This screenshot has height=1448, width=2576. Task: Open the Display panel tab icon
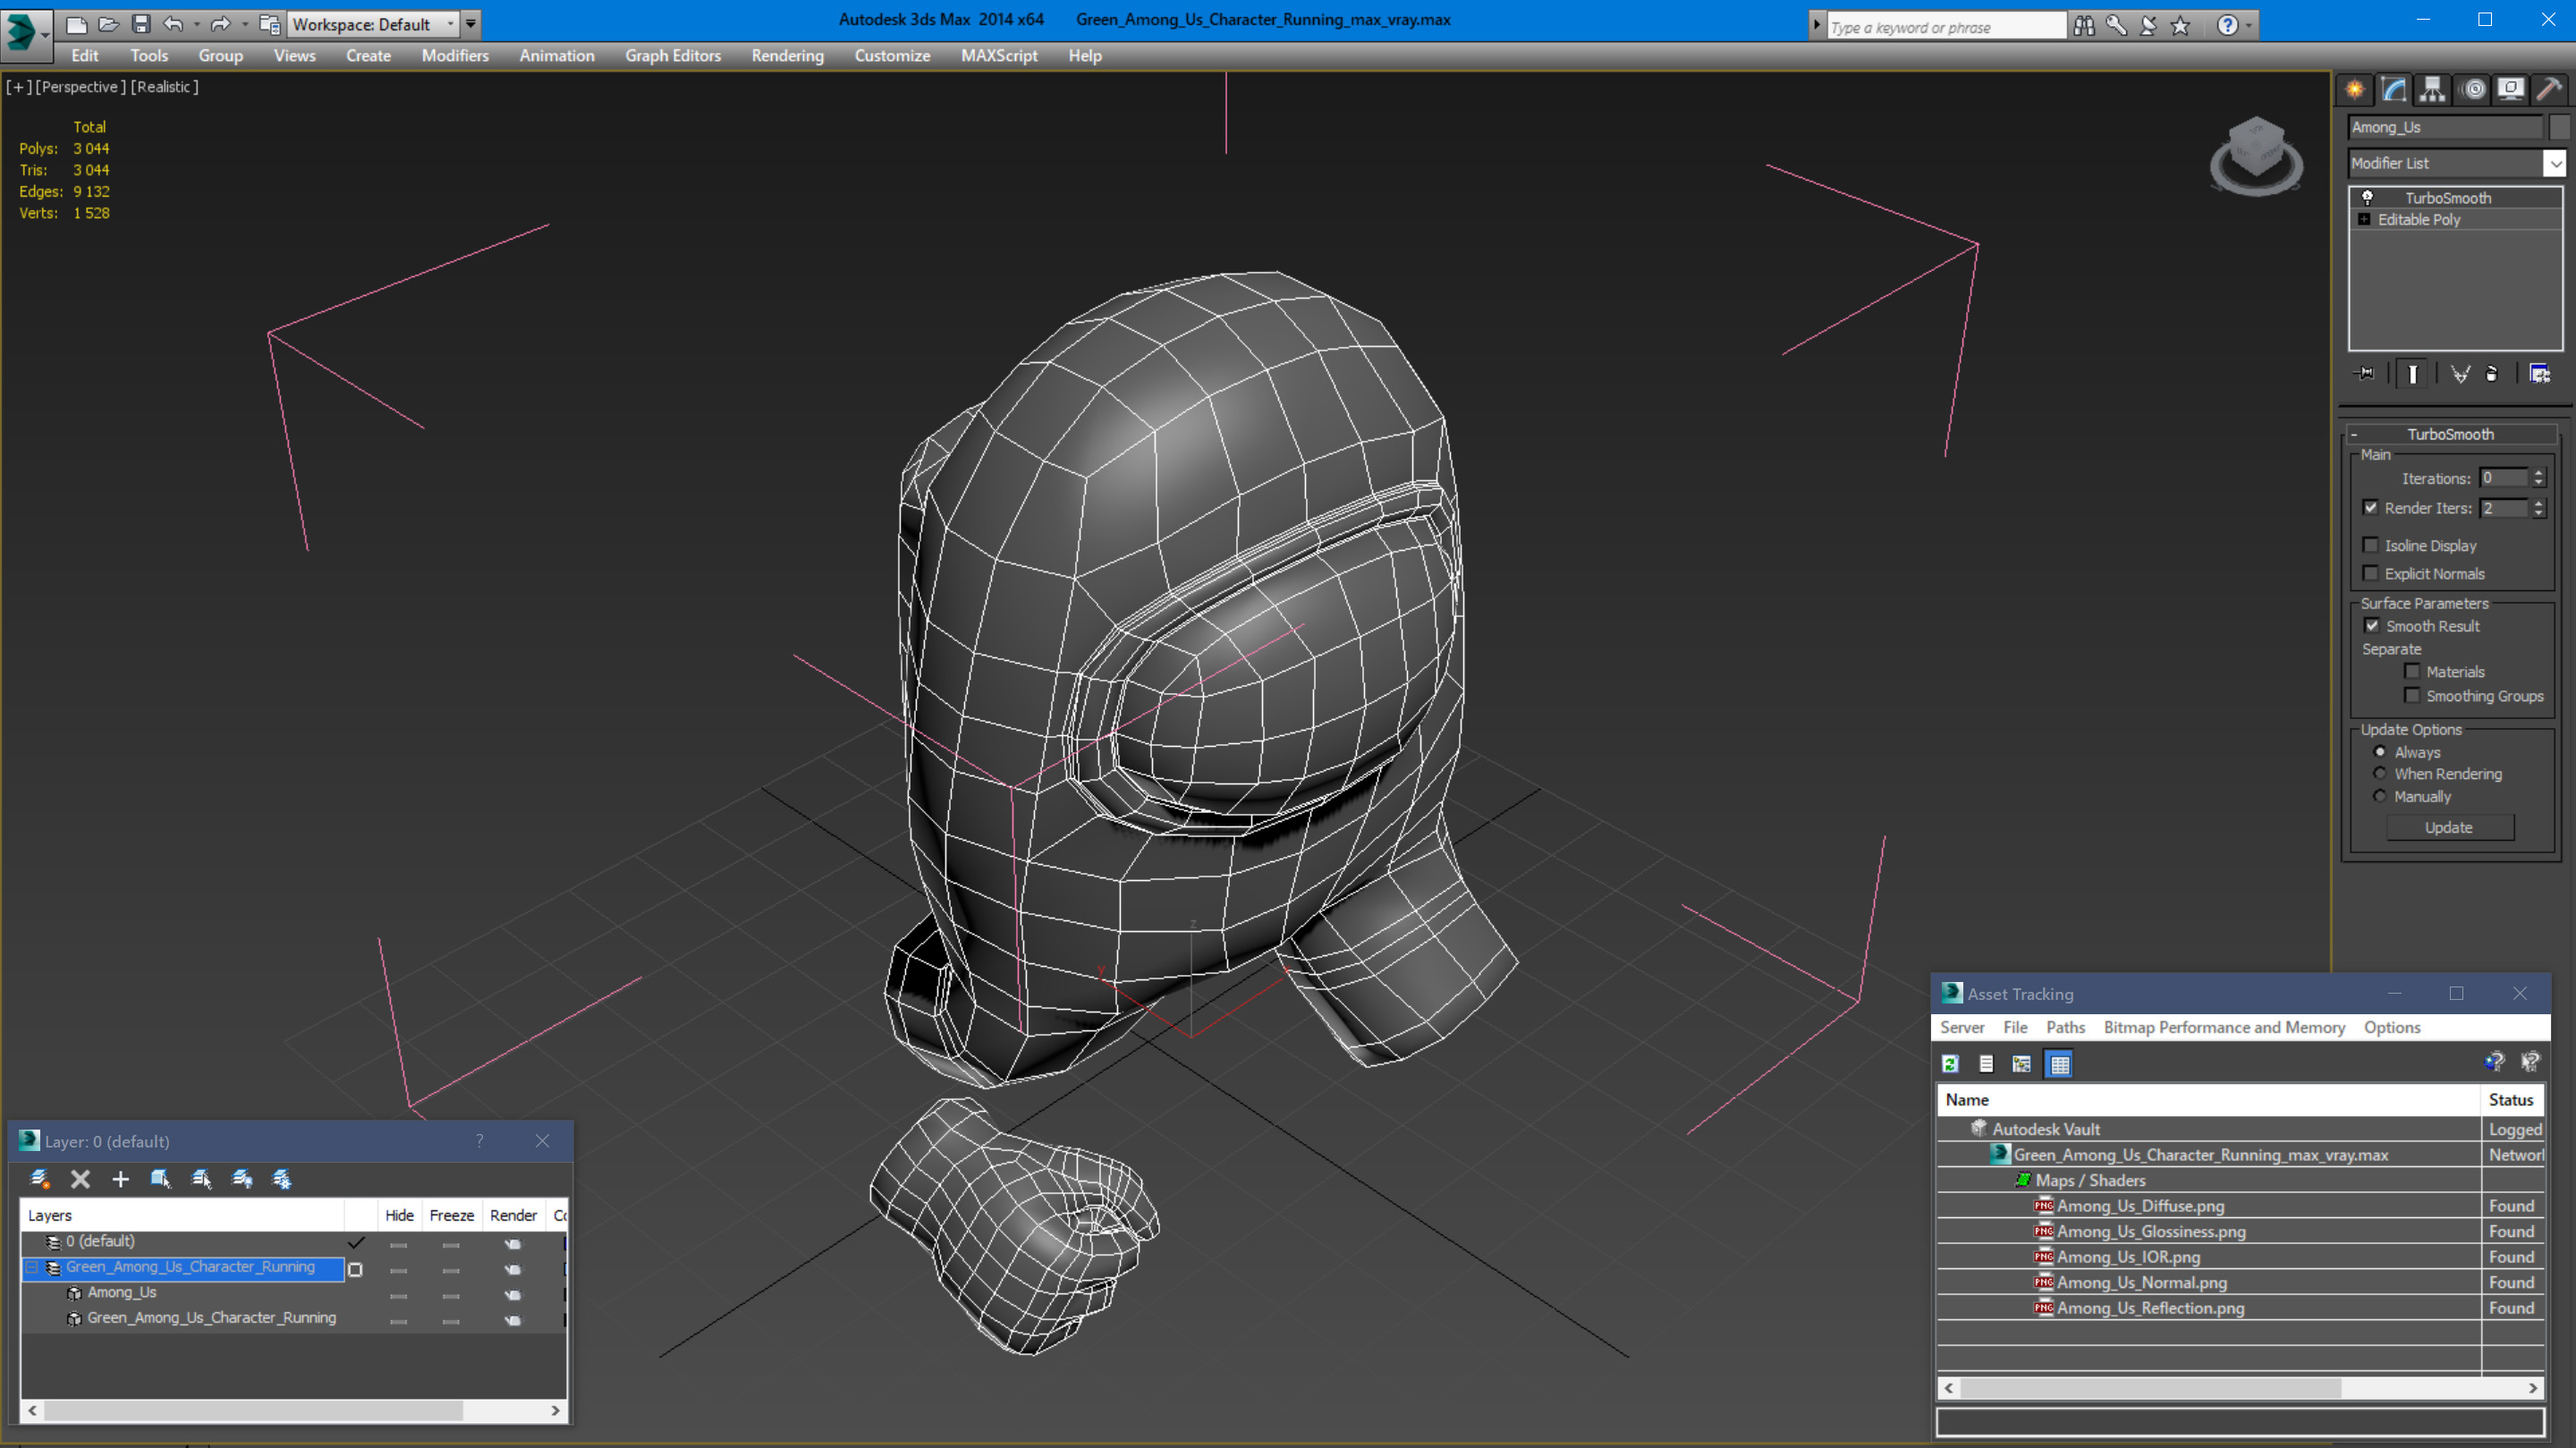pyautogui.click(x=2510, y=90)
